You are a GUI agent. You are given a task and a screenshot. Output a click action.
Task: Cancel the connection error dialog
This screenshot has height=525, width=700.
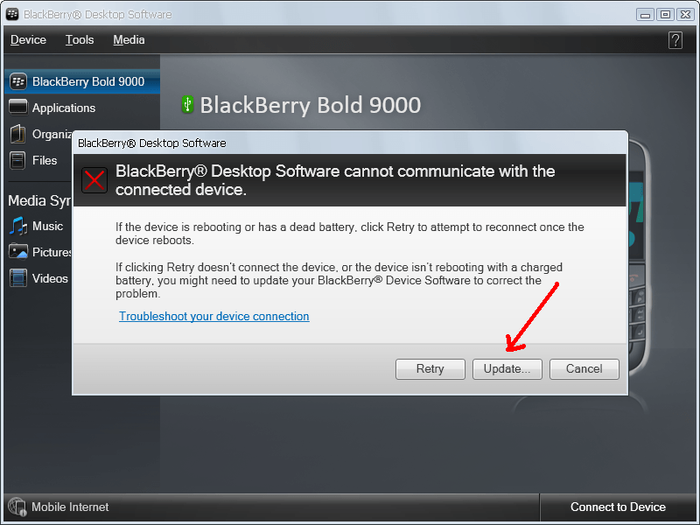[x=584, y=369]
